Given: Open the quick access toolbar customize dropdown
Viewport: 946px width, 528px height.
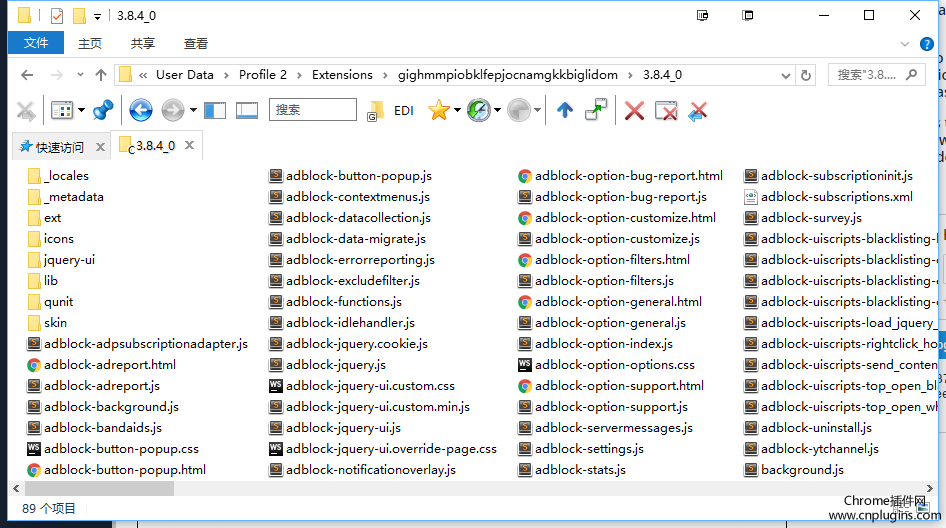Looking at the screenshot, I should coord(97,16).
